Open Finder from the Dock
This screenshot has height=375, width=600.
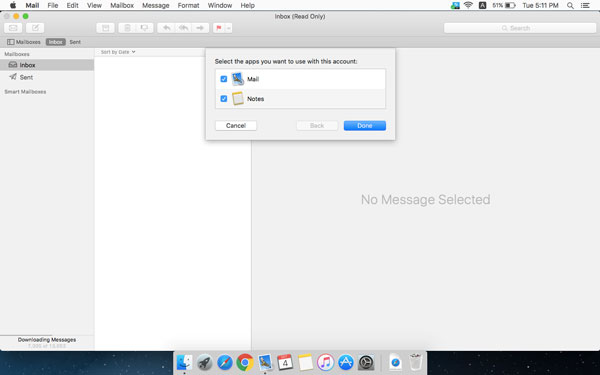pyautogui.click(x=184, y=362)
